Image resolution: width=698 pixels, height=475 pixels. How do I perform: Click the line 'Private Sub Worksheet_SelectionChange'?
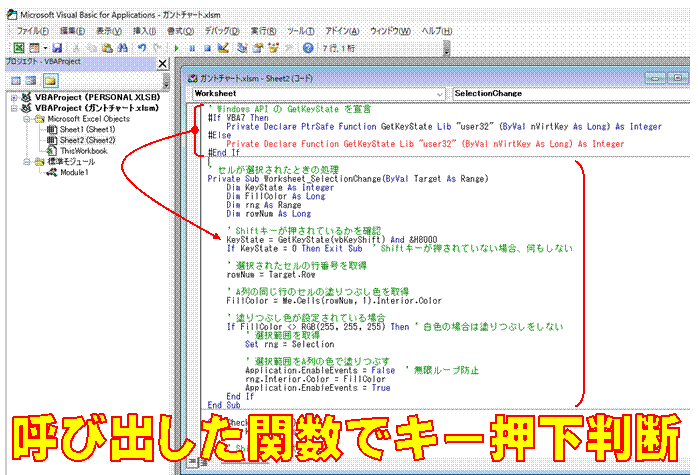[x=348, y=179]
